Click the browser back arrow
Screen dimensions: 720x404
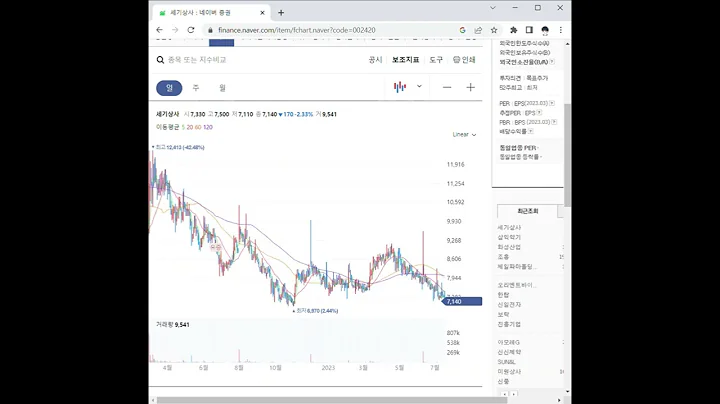[x=159, y=30]
